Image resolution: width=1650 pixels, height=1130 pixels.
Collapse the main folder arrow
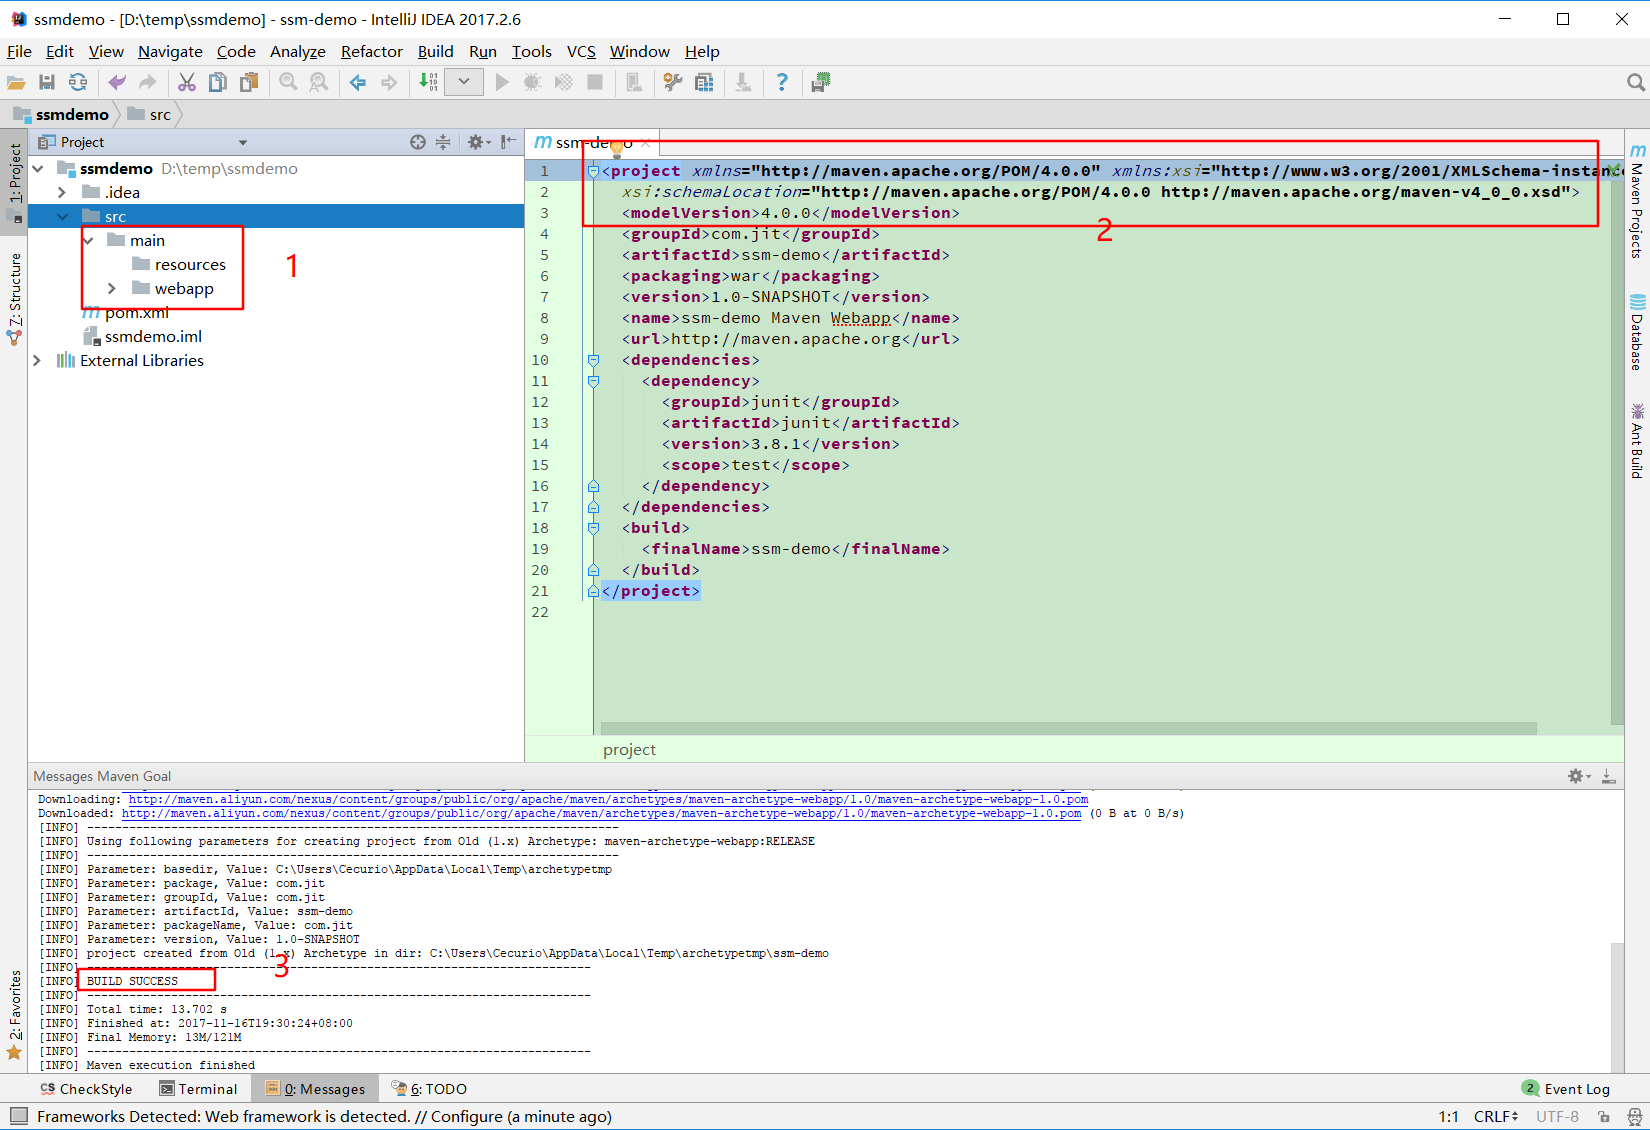[x=88, y=240]
